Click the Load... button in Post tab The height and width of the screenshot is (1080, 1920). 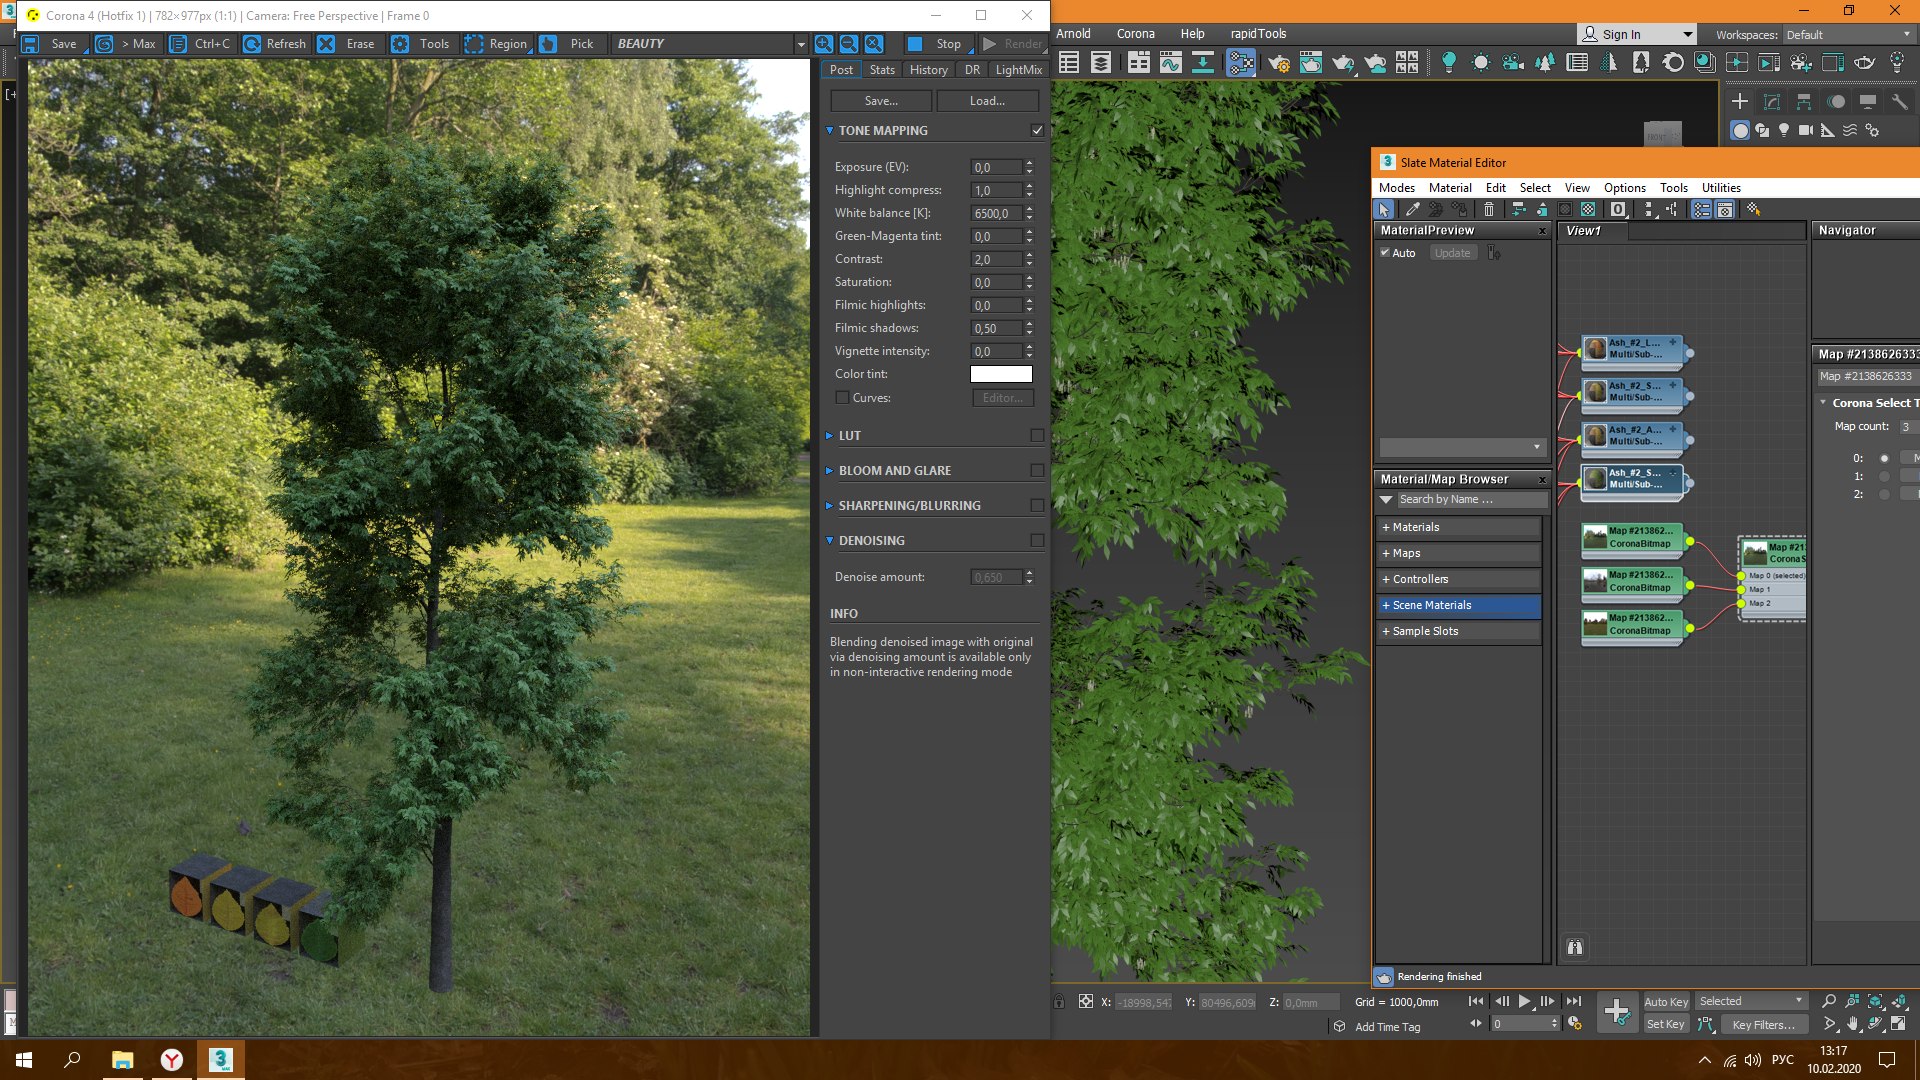tap(987, 101)
